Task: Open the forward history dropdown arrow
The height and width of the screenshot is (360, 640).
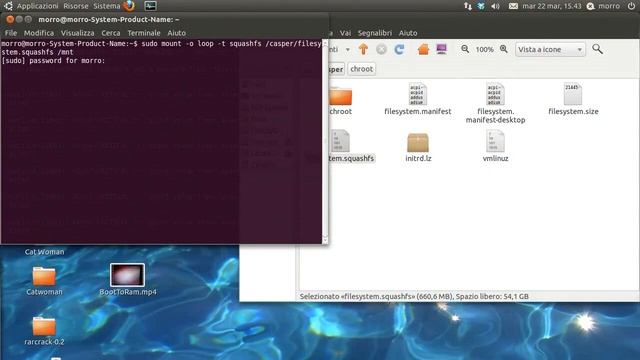Action: pyautogui.click(x=348, y=49)
